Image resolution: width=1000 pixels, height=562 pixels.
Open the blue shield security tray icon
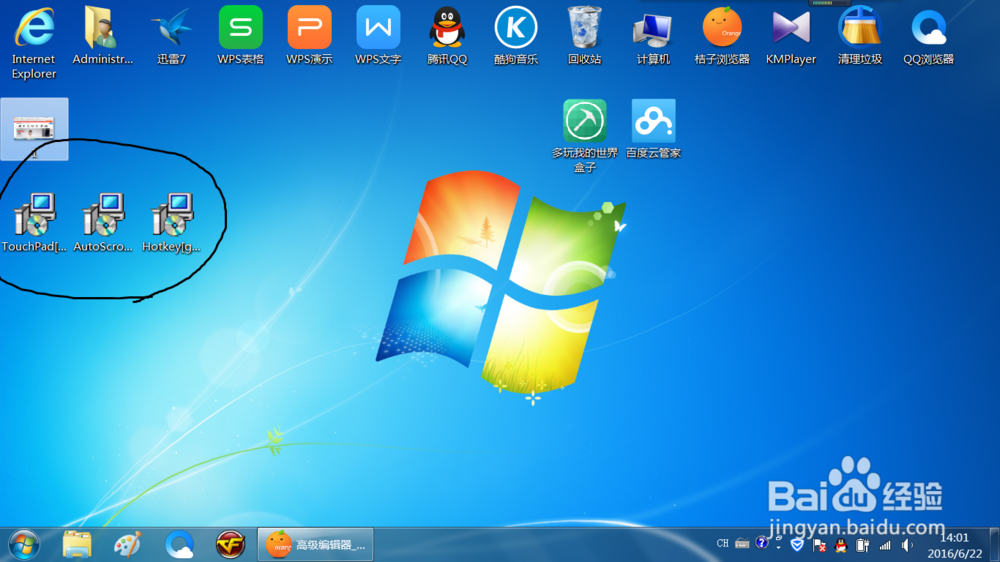click(797, 545)
